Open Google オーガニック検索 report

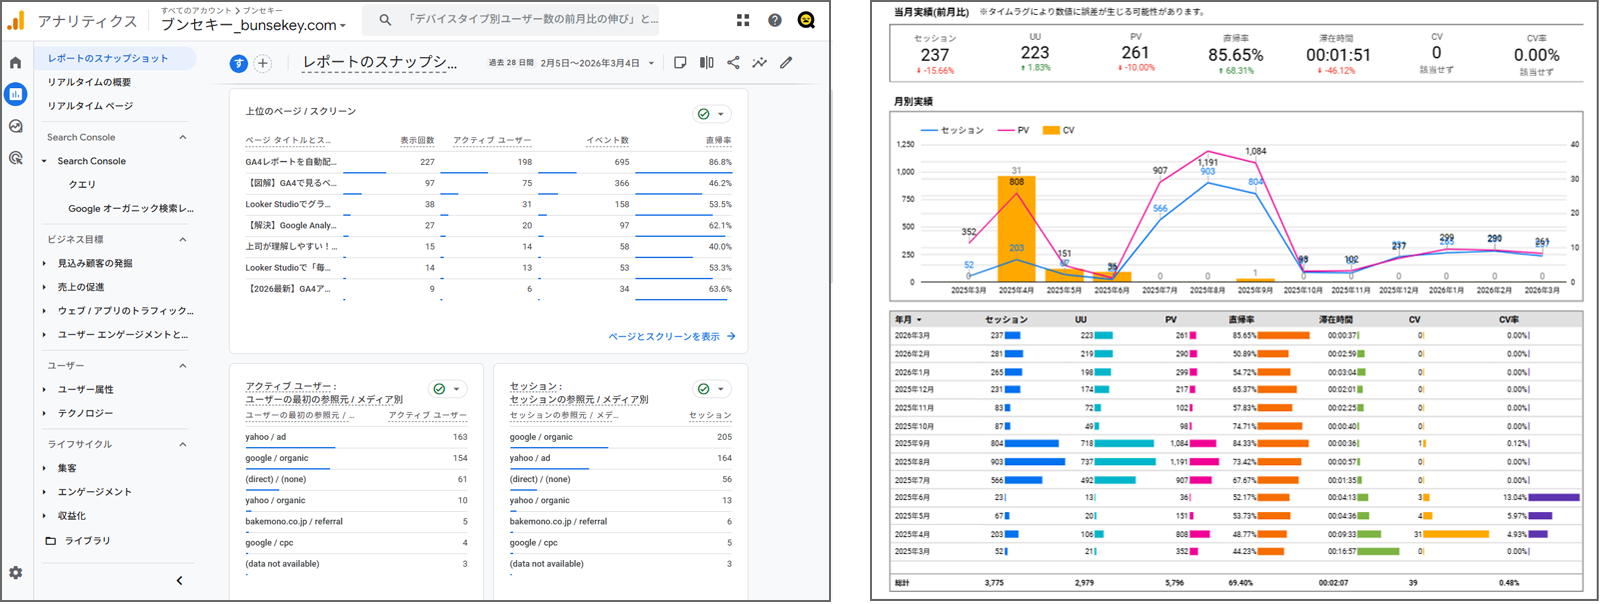point(131,209)
